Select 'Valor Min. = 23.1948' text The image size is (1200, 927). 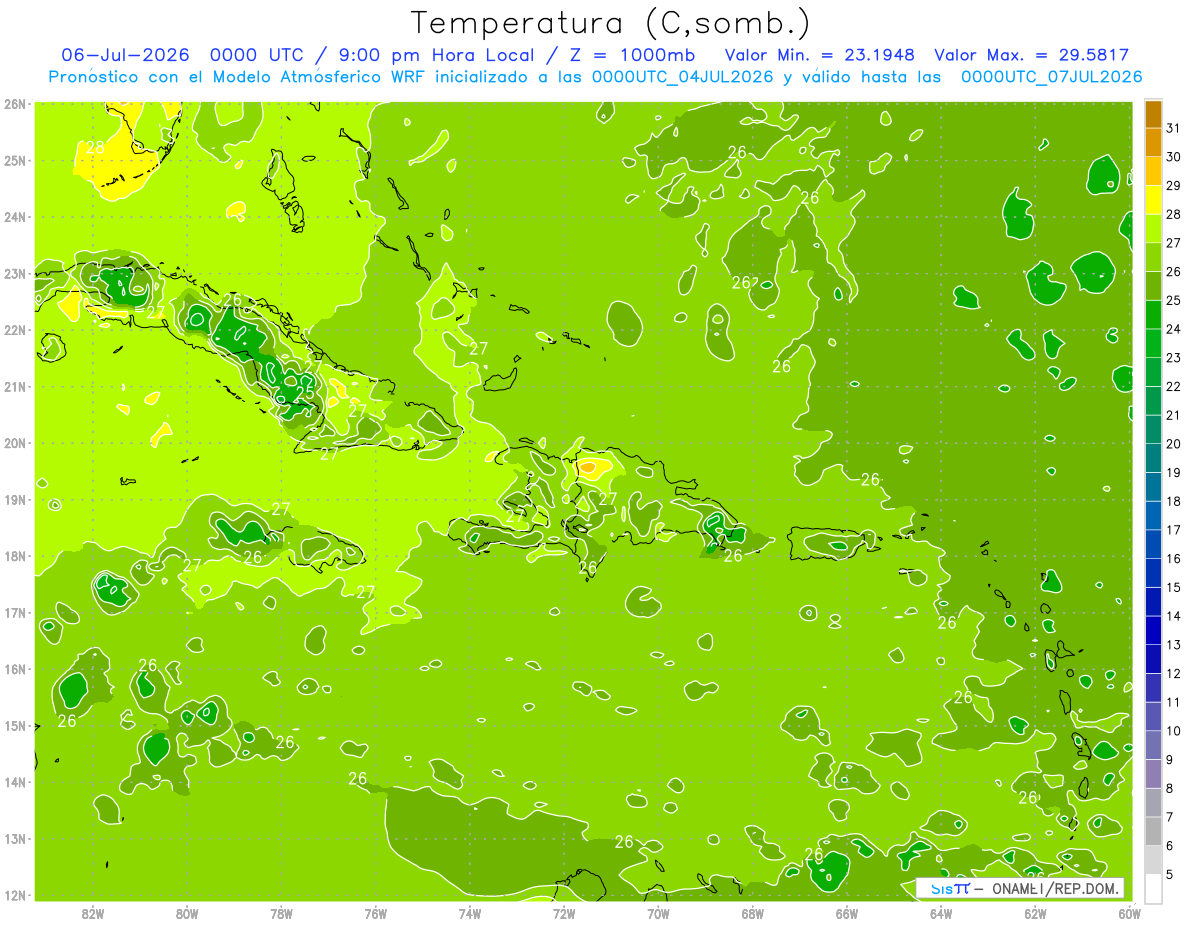(x=820, y=55)
